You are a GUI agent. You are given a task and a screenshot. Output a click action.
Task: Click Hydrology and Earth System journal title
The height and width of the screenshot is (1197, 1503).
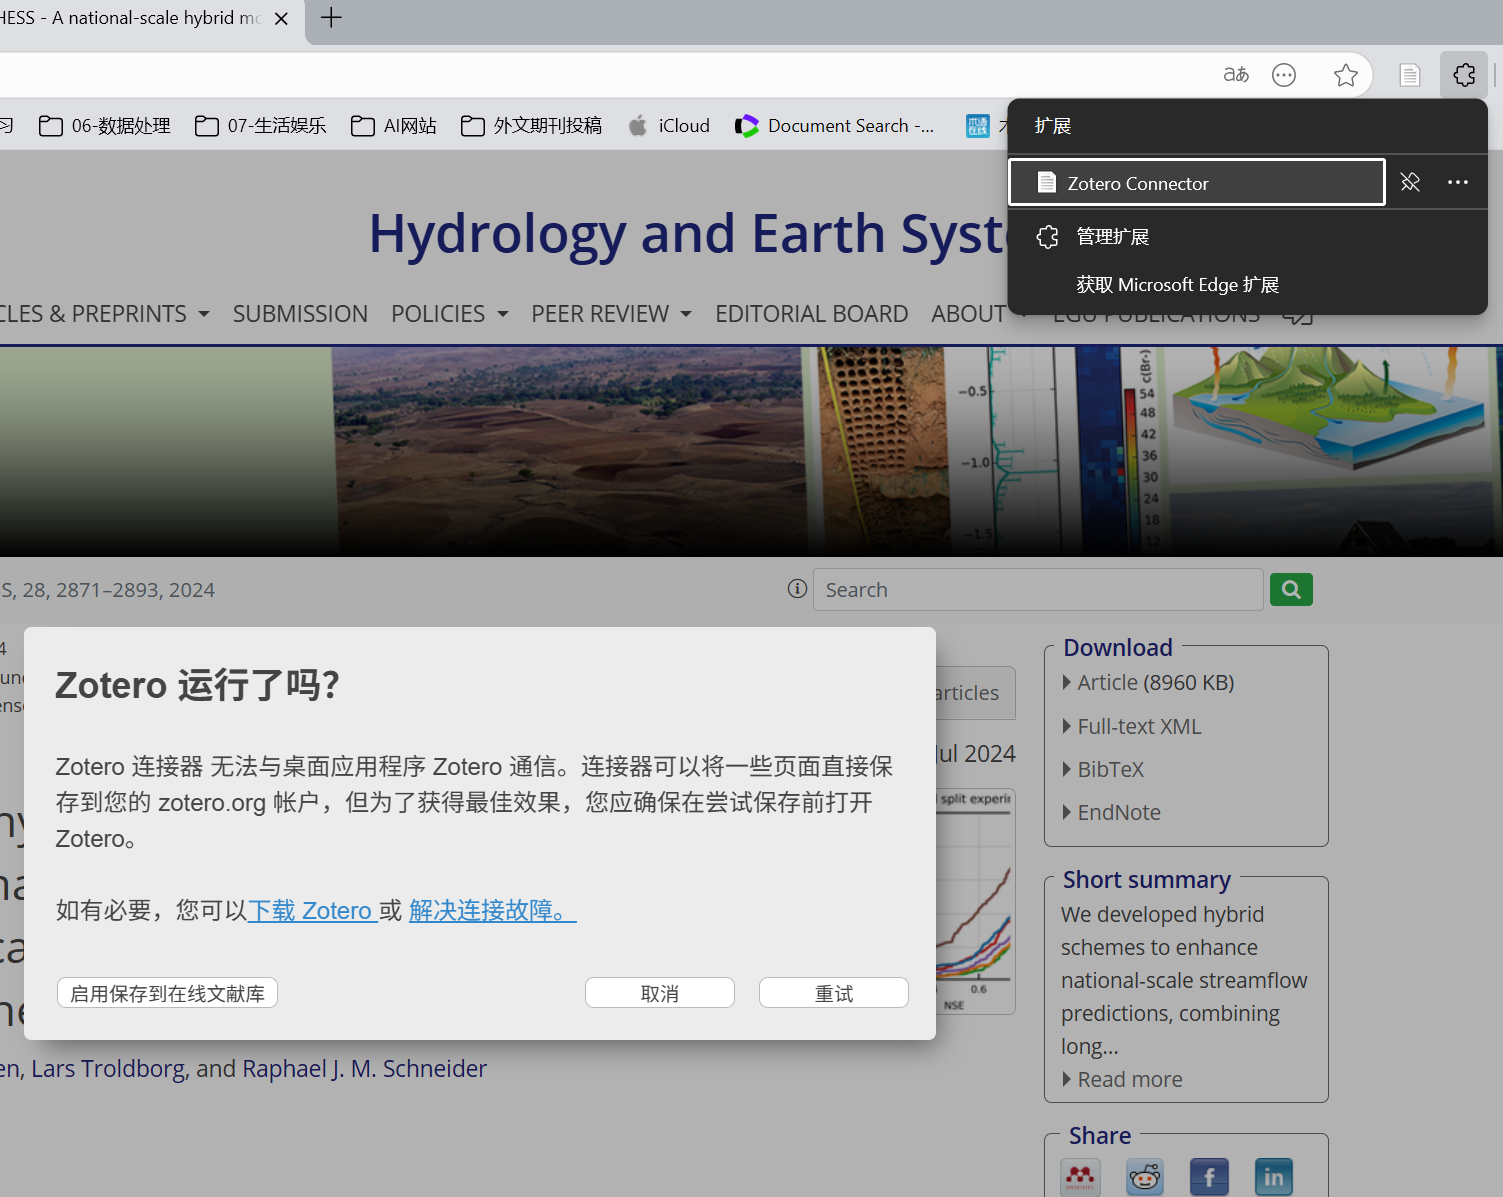(x=688, y=233)
